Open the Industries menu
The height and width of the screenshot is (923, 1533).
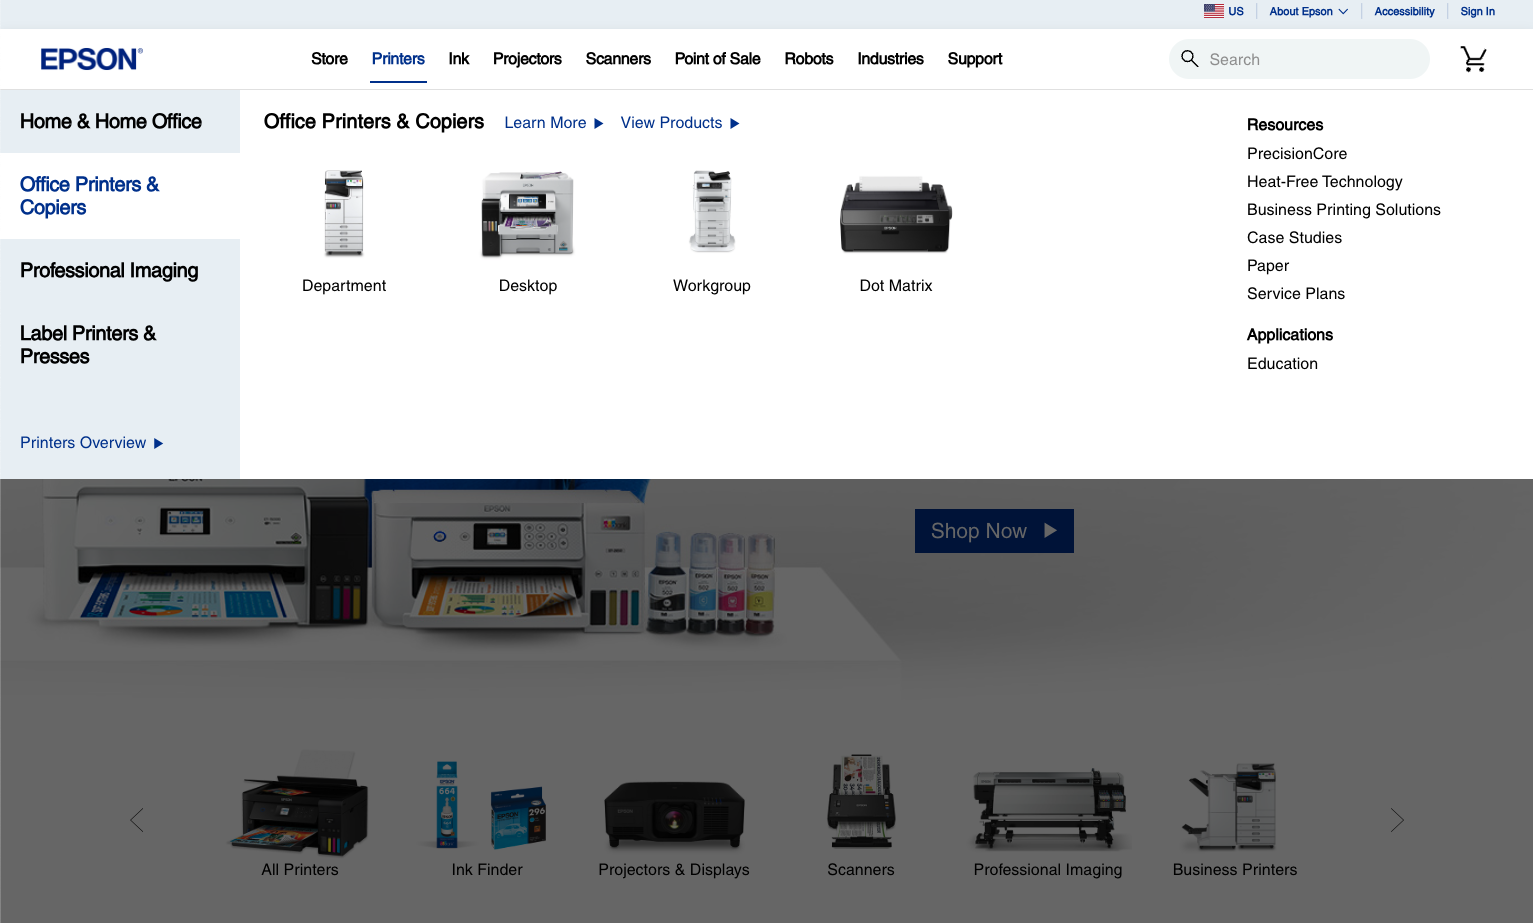tap(890, 59)
